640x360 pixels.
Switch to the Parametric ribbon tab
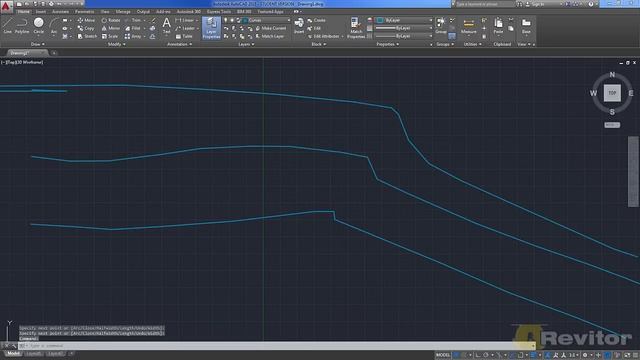point(84,12)
